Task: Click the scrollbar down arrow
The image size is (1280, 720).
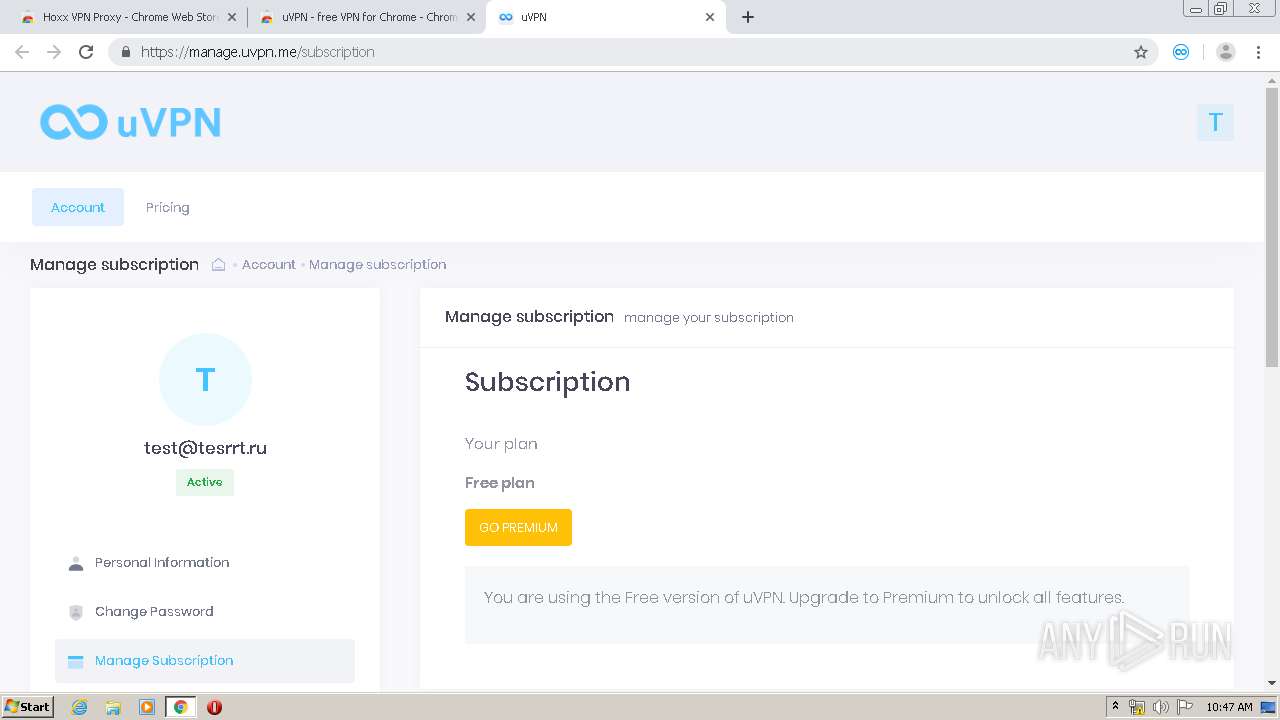Action: click(1272, 683)
